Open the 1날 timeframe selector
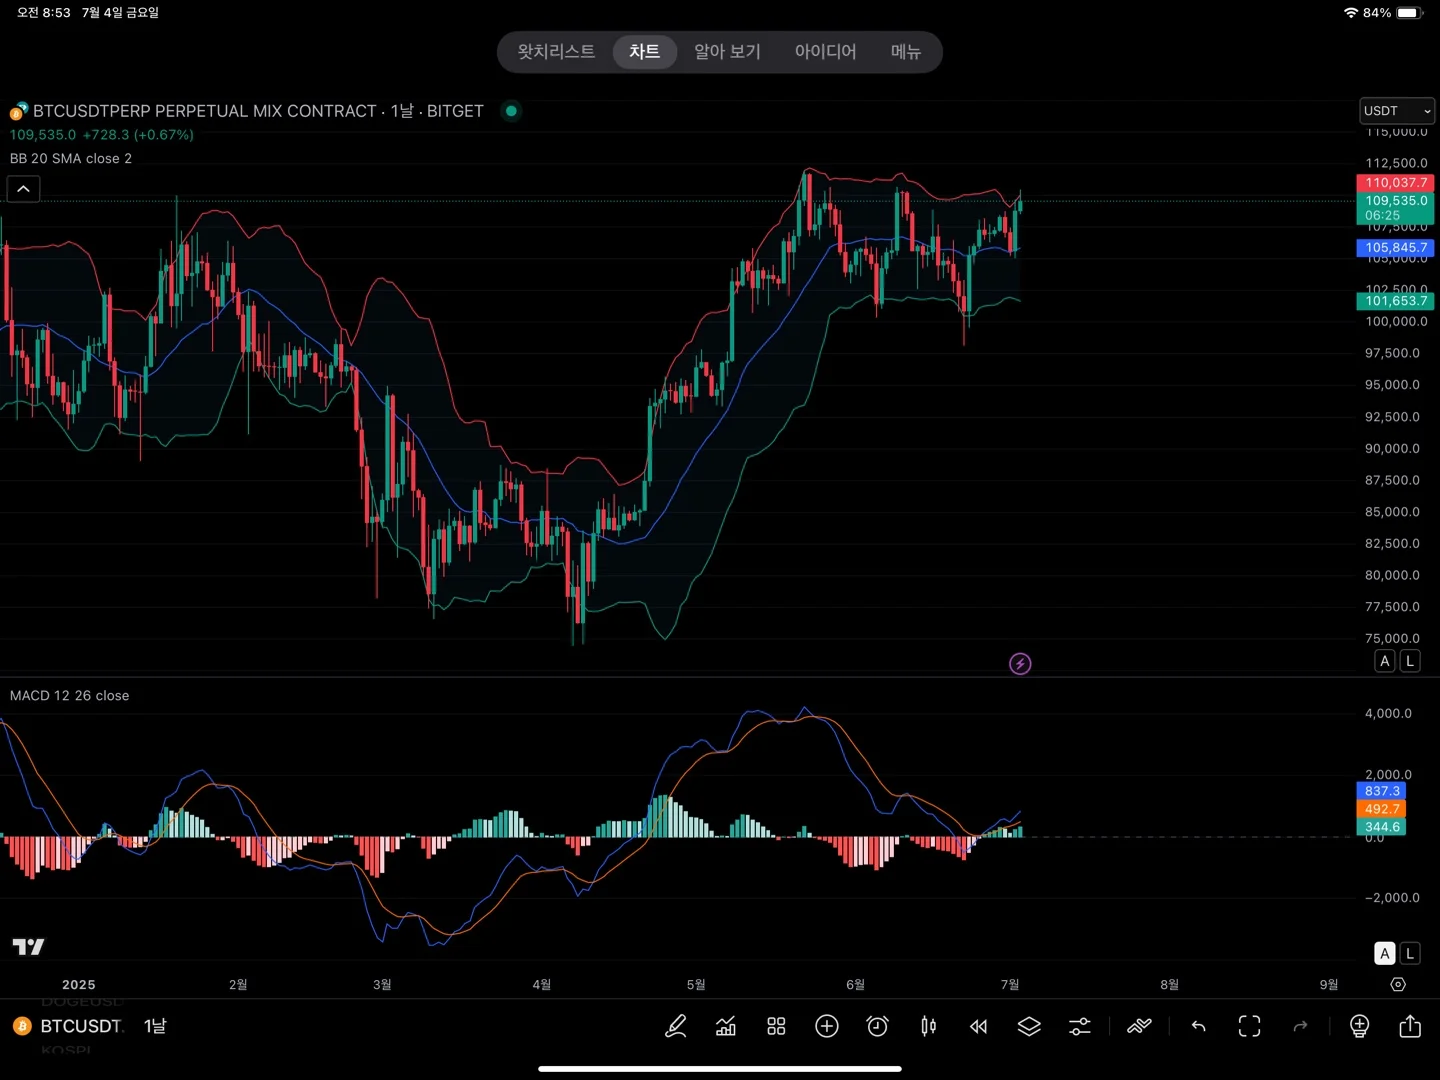 point(155,1026)
